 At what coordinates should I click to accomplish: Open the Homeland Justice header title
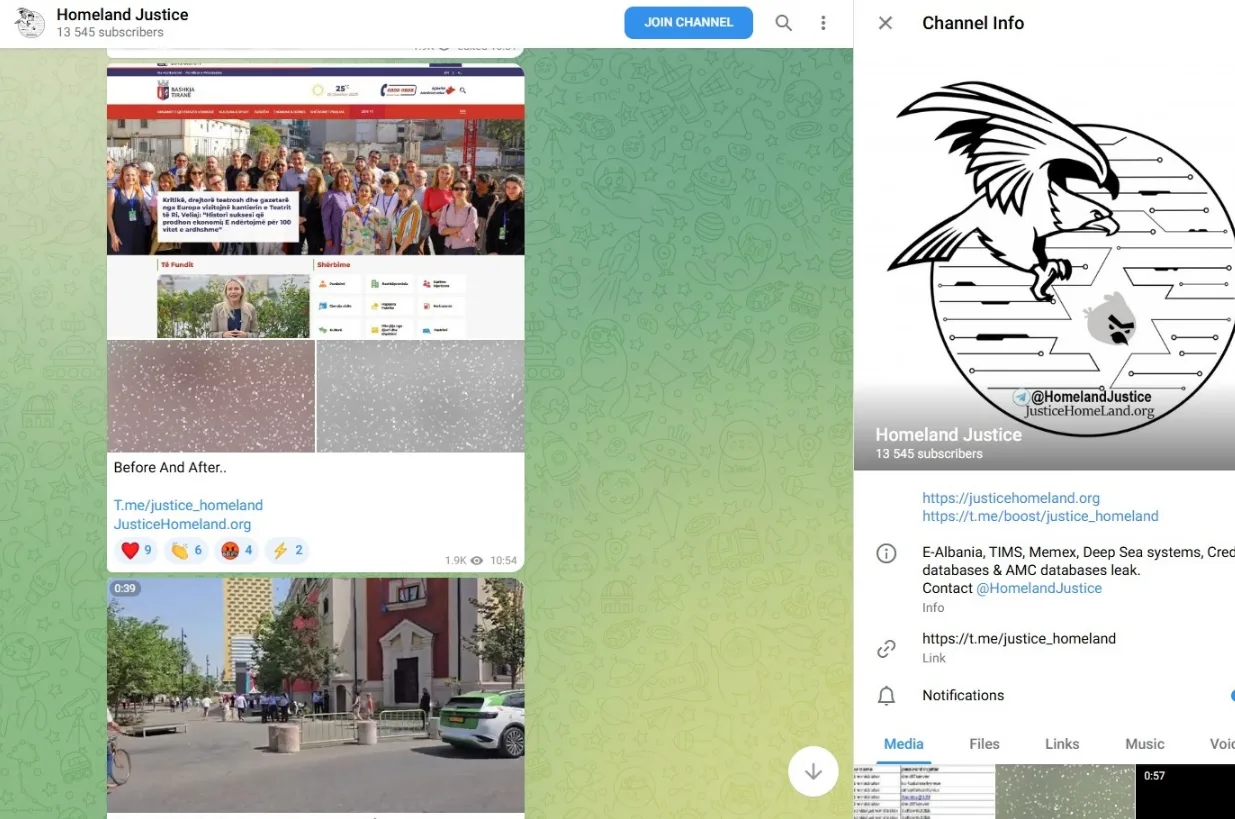[x=122, y=14]
